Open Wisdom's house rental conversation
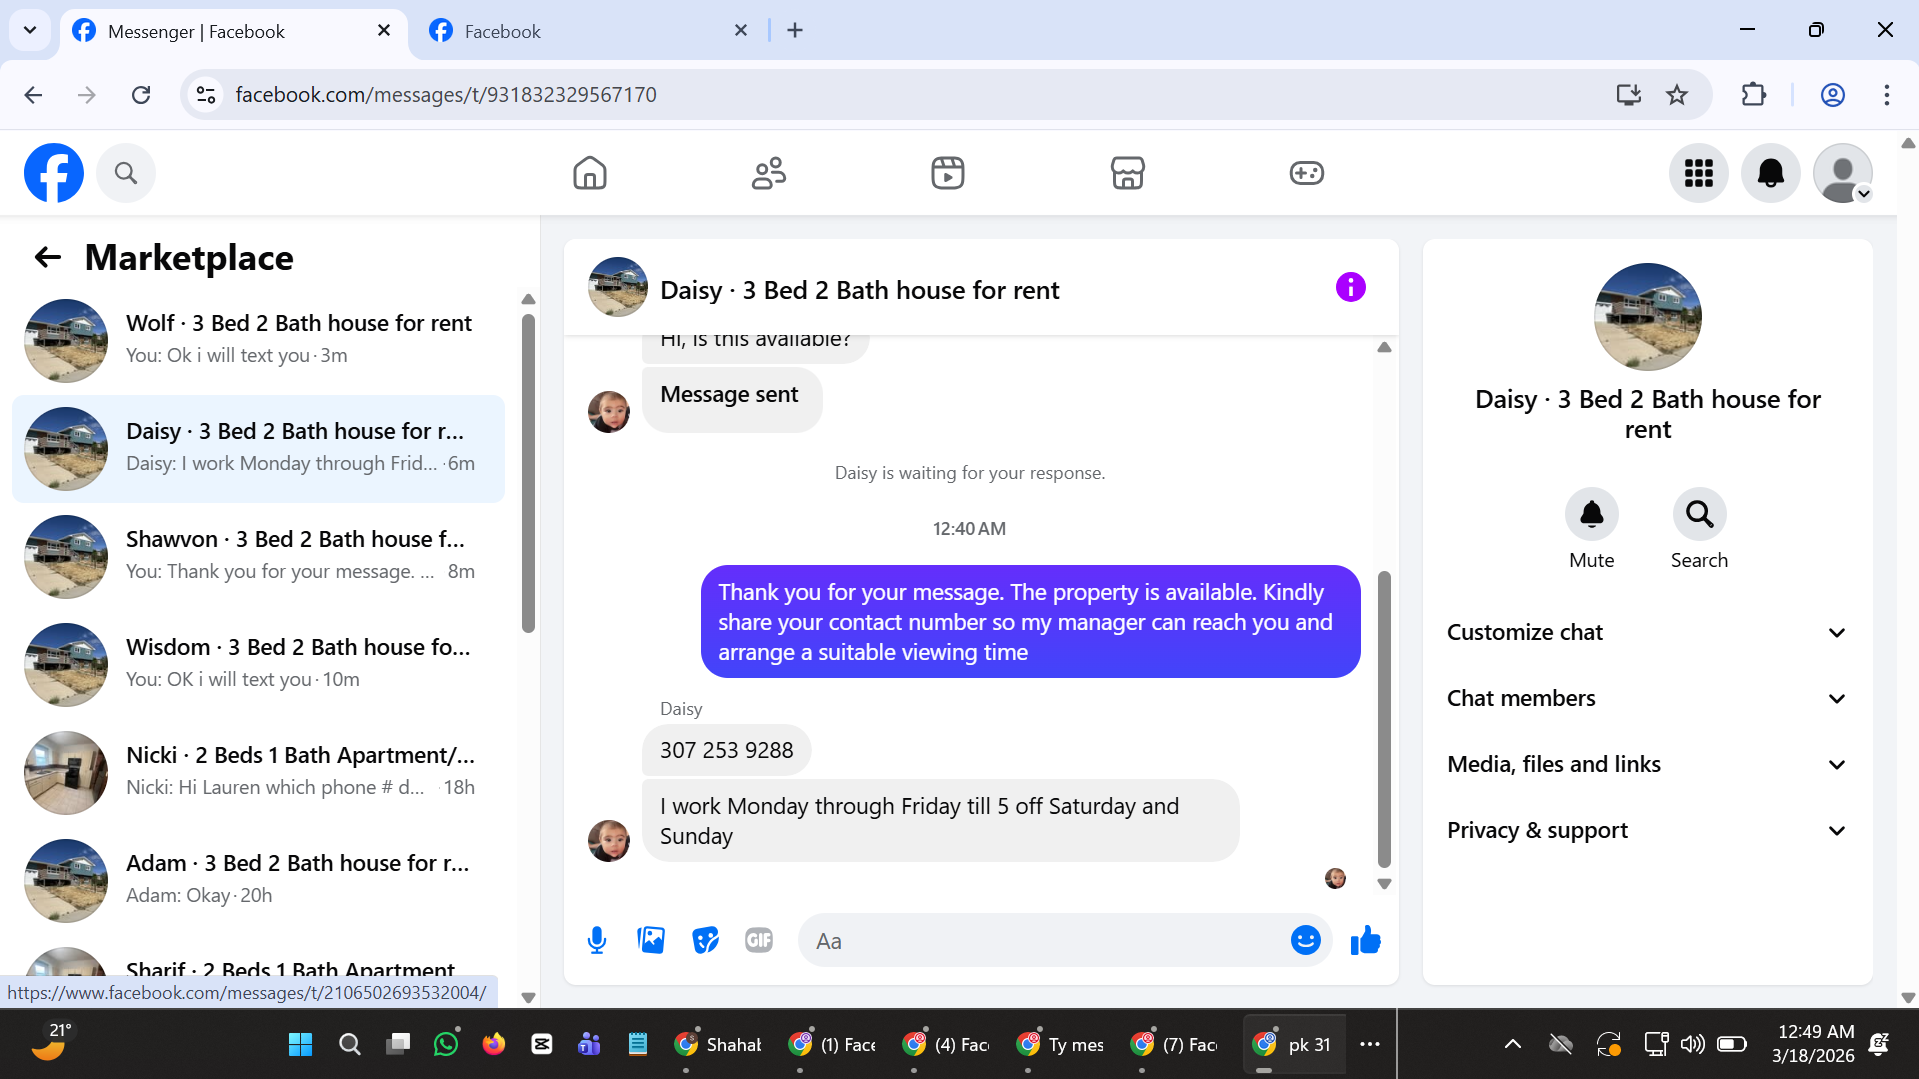Image resolution: width=1919 pixels, height=1079 pixels. [x=258, y=664]
